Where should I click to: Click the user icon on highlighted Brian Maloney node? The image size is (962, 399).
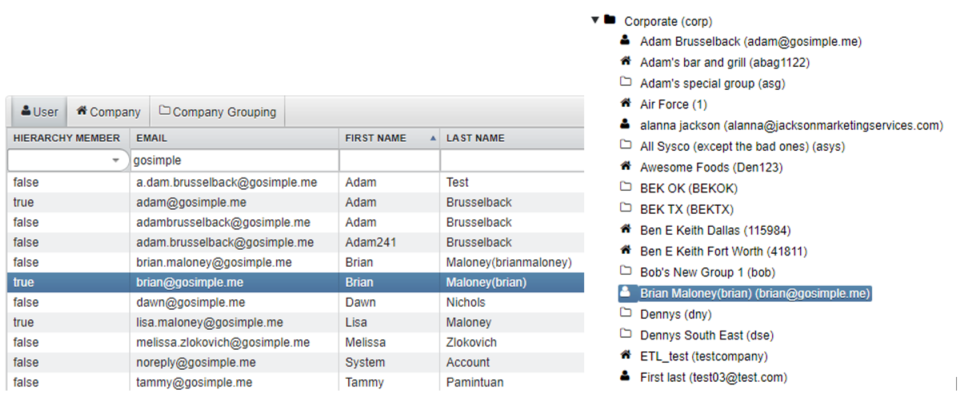(625, 293)
